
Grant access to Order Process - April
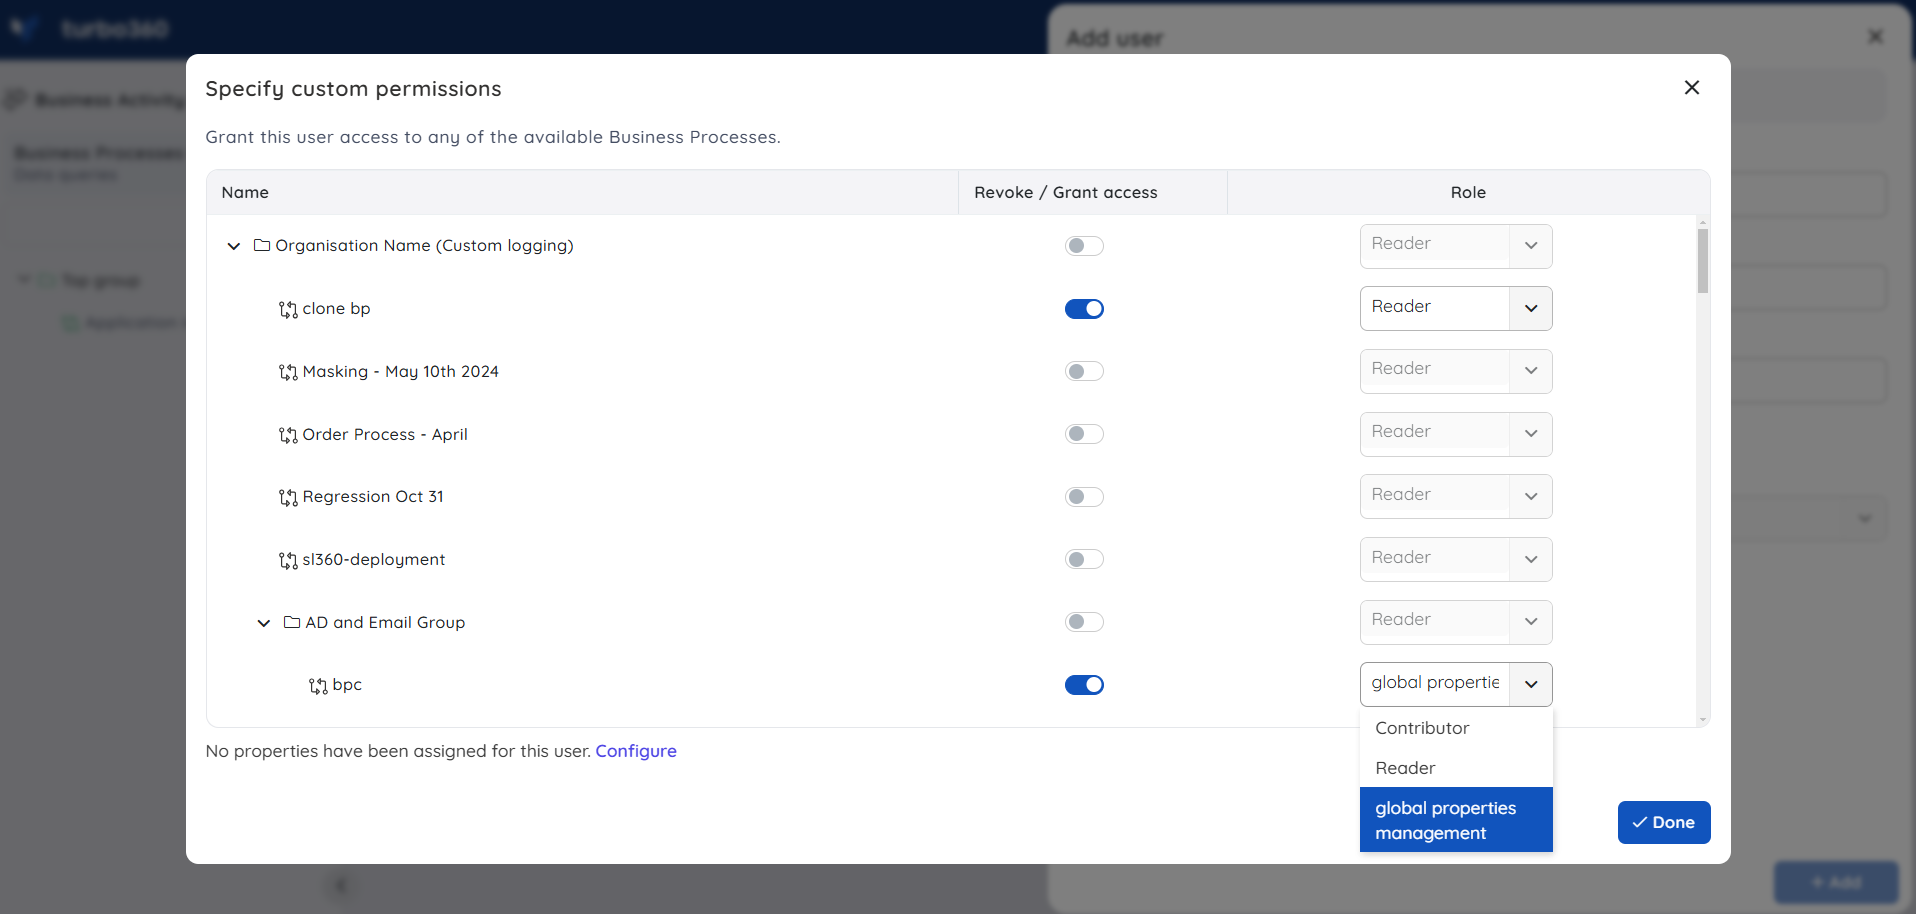pyautogui.click(x=1084, y=434)
